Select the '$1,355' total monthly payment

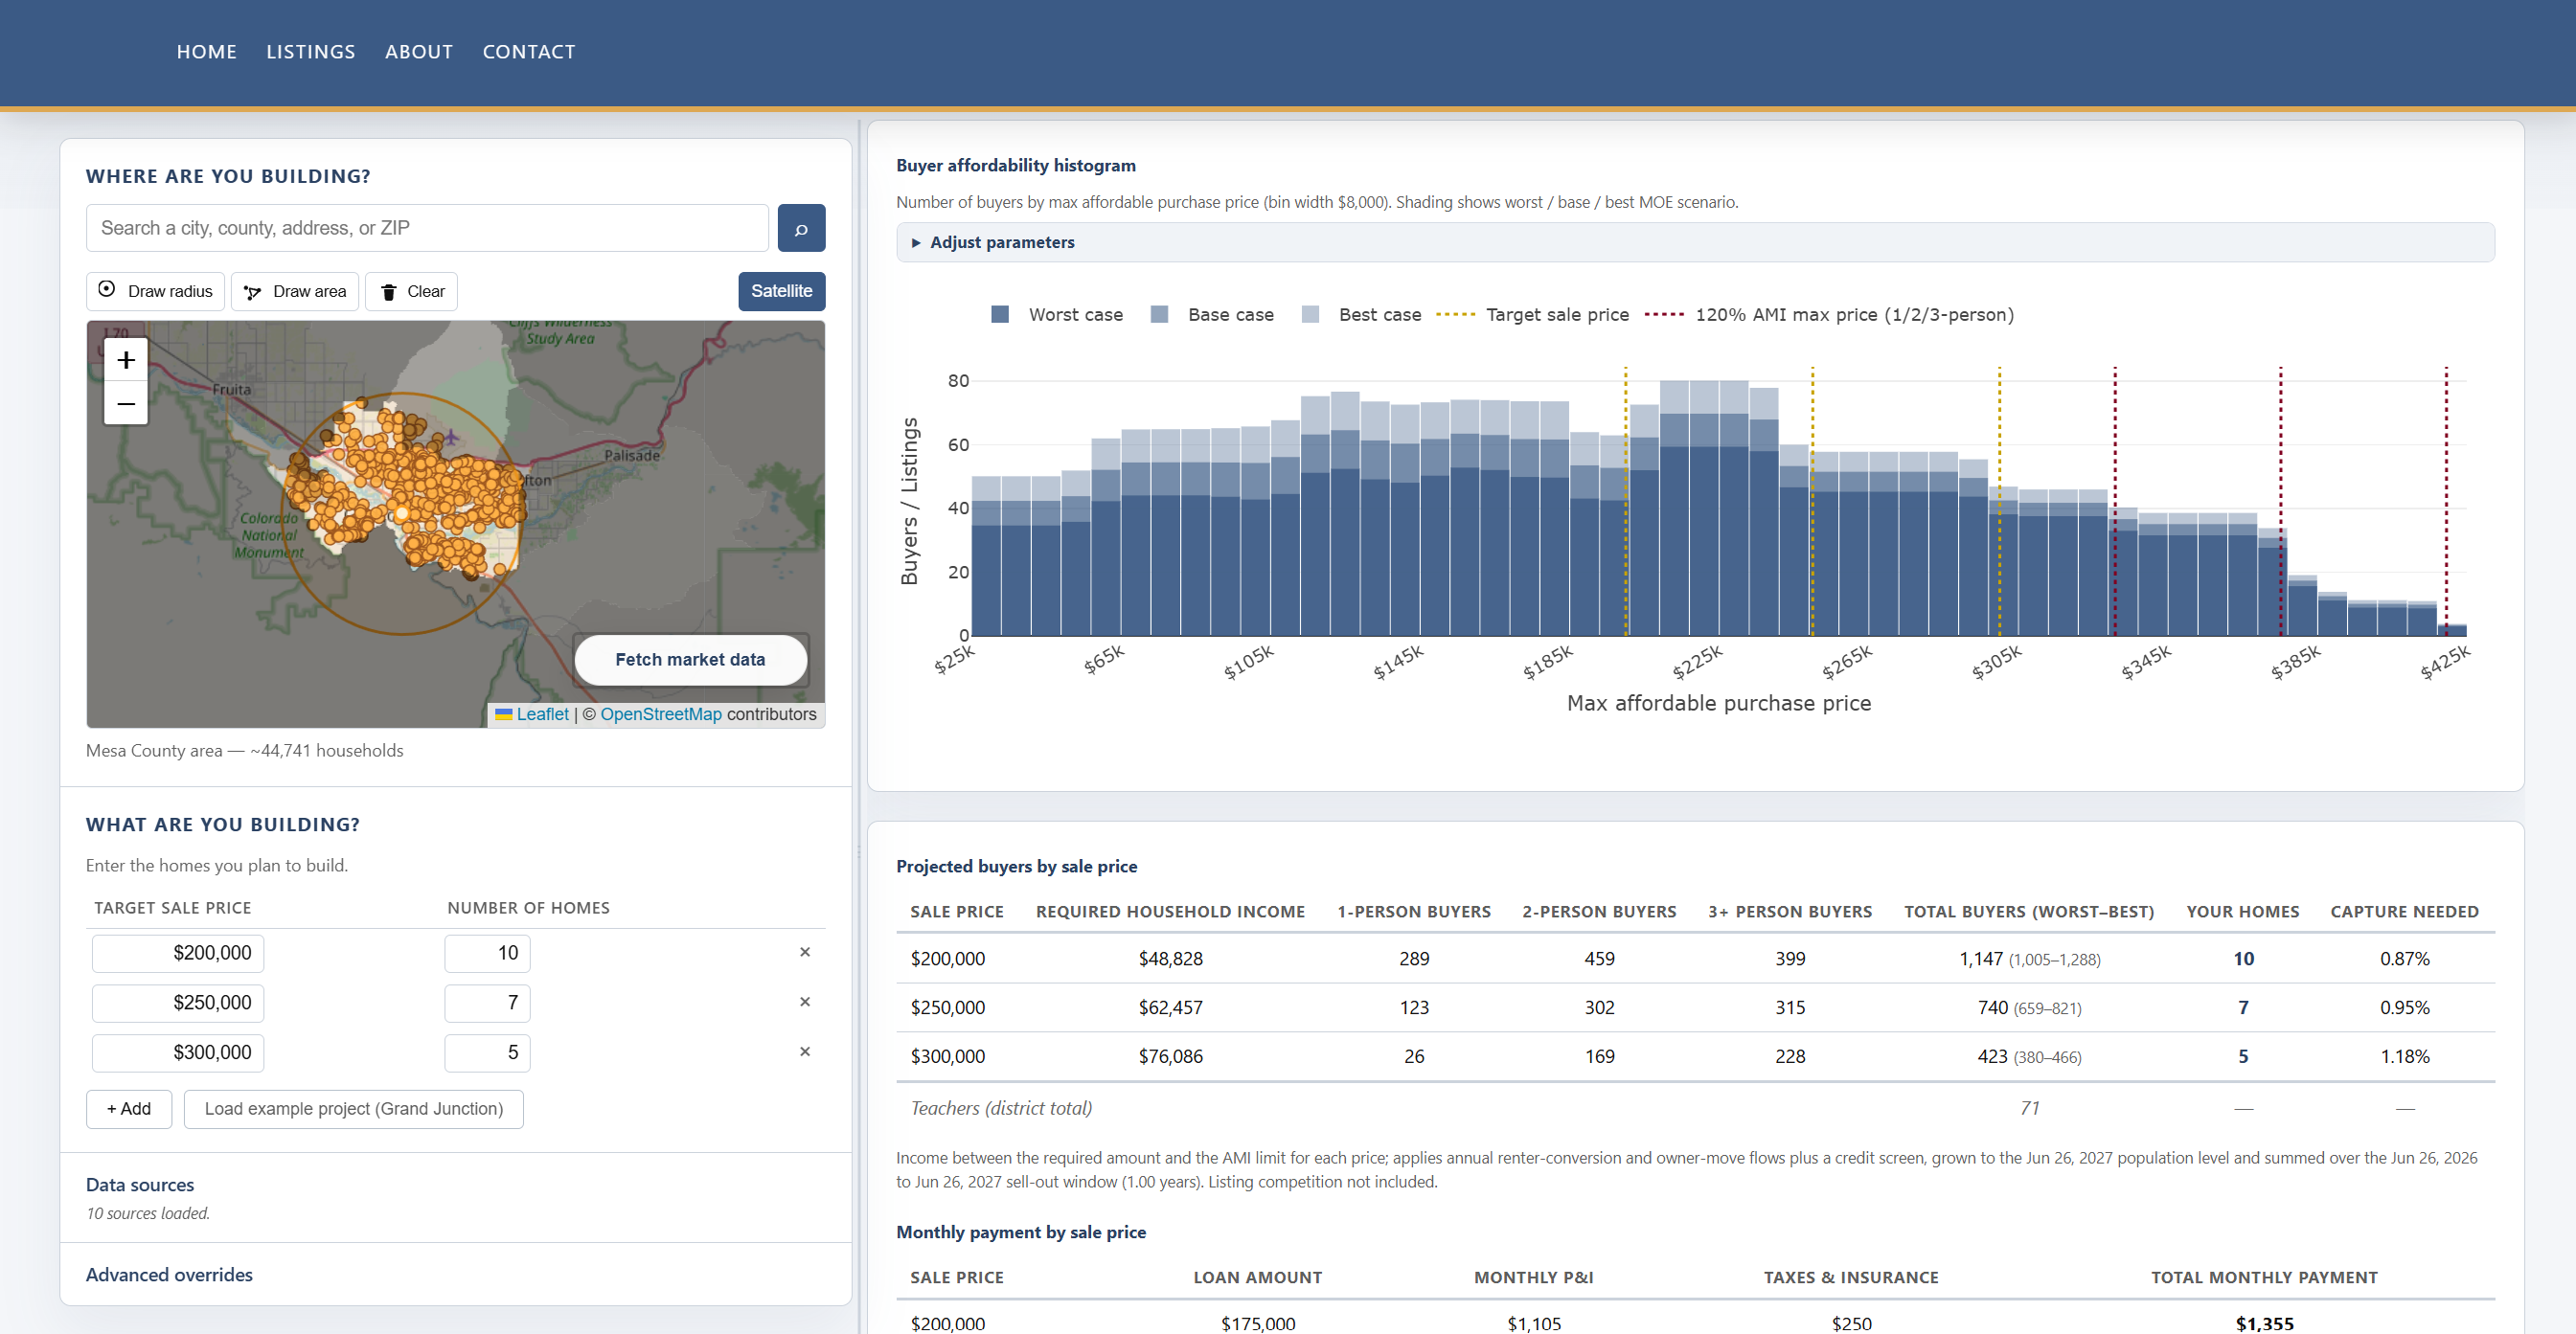2264,1323
